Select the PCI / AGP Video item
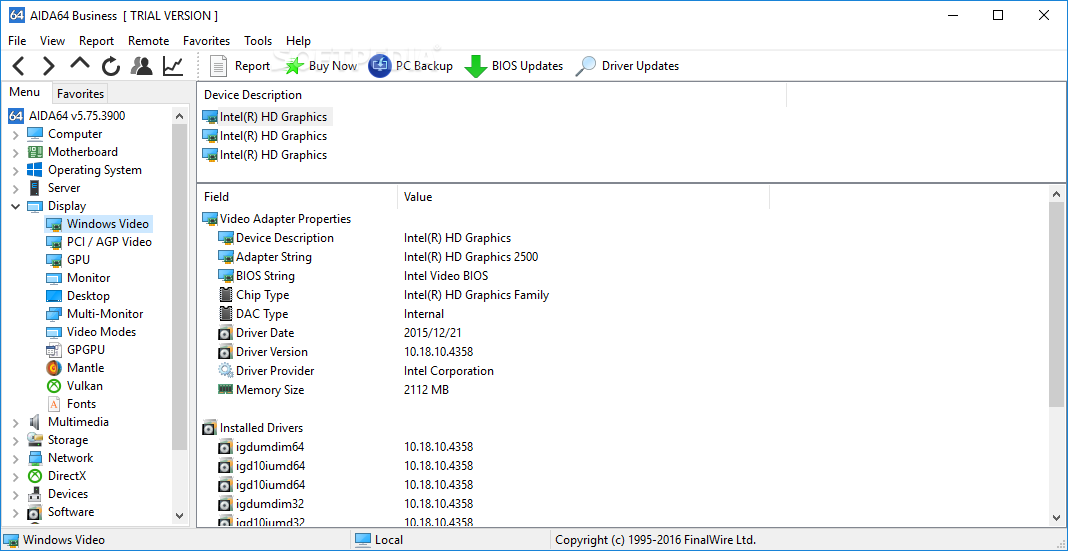The width and height of the screenshot is (1068, 551). tap(100, 242)
